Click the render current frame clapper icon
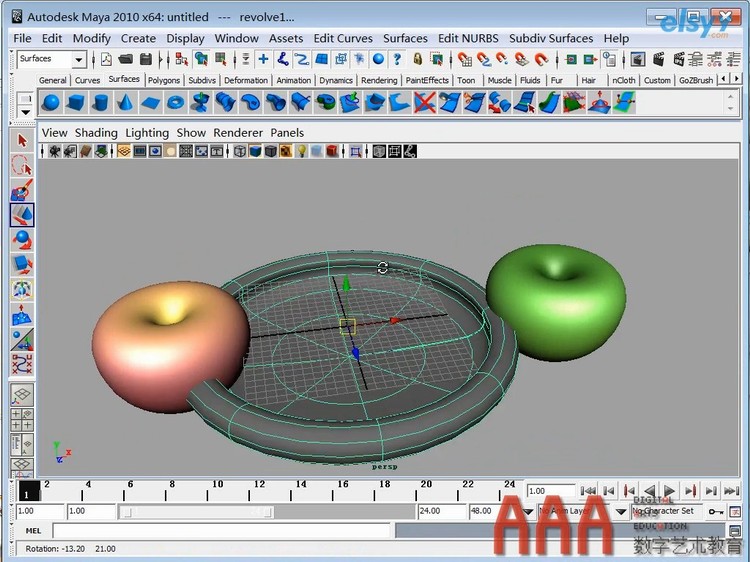This screenshot has height=562, width=750. point(659,59)
